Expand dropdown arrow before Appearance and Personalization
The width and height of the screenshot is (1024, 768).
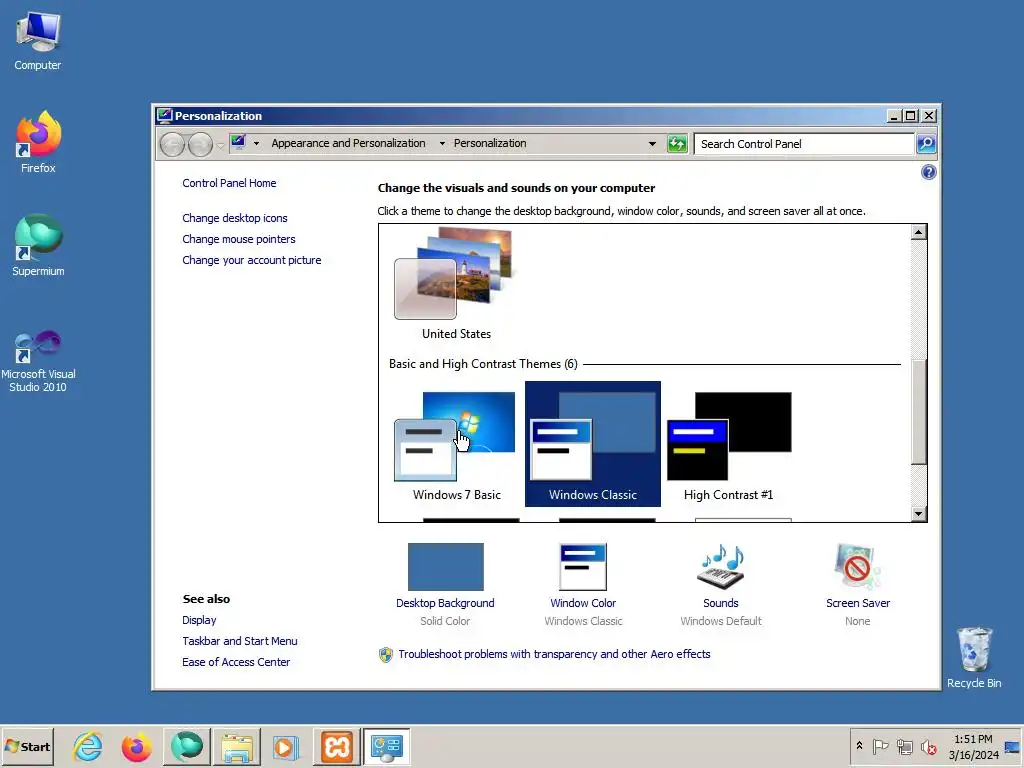(x=256, y=144)
